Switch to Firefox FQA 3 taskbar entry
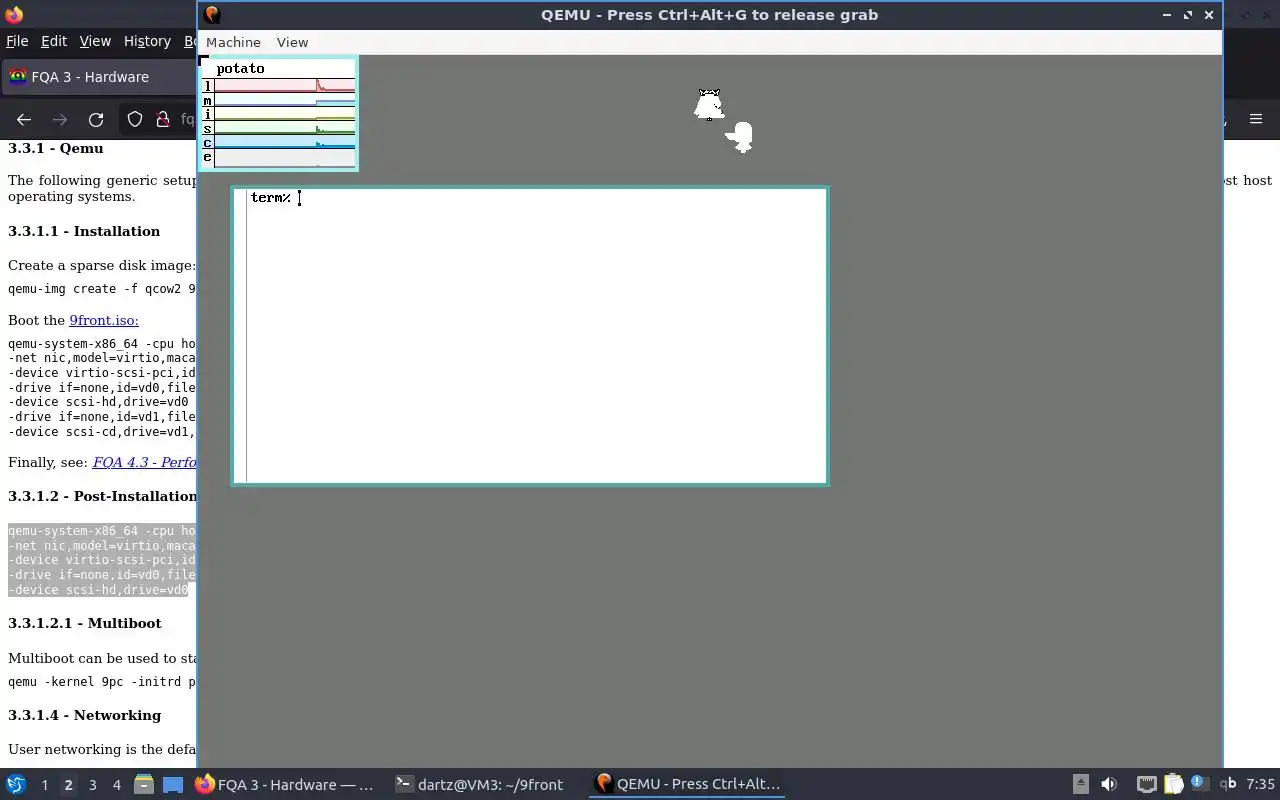This screenshot has height=800, width=1280. pos(285,784)
